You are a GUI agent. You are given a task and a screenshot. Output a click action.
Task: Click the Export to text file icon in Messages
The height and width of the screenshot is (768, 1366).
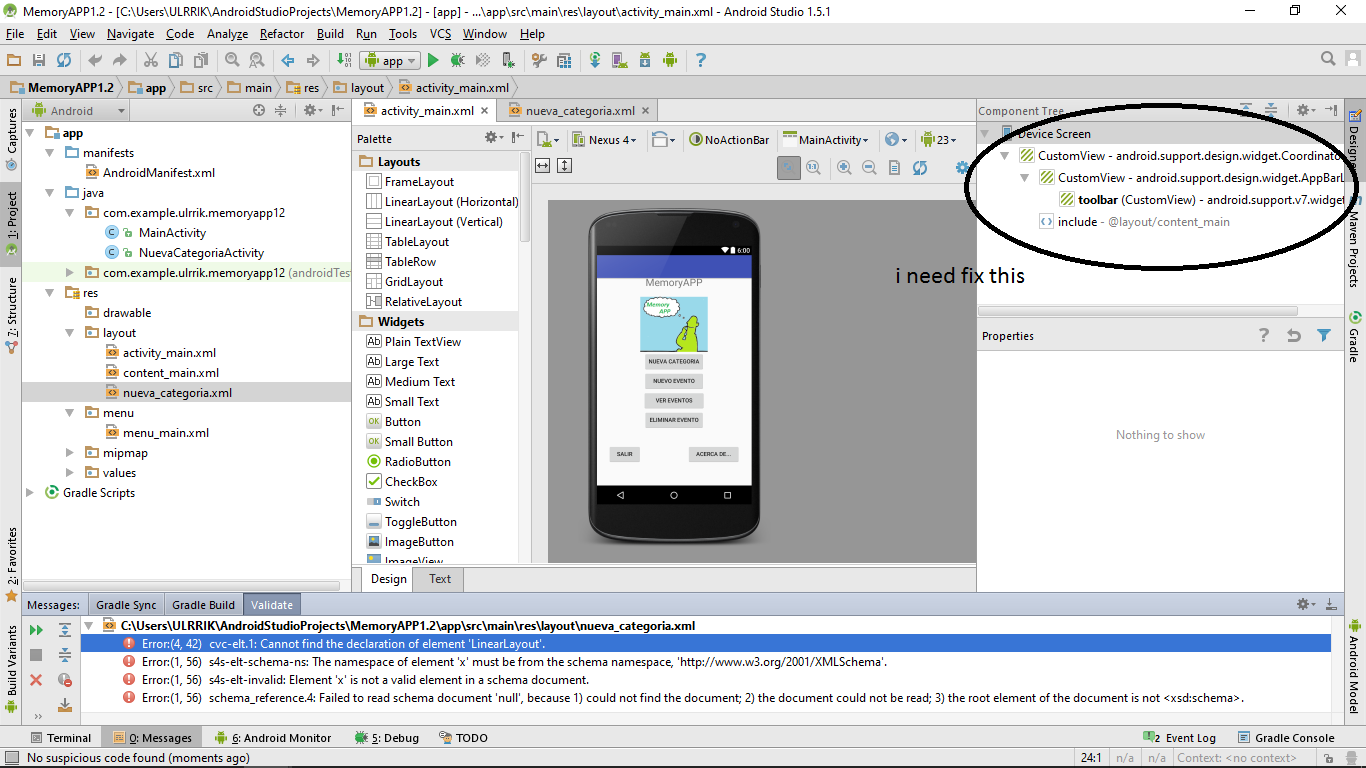(65, 705)
